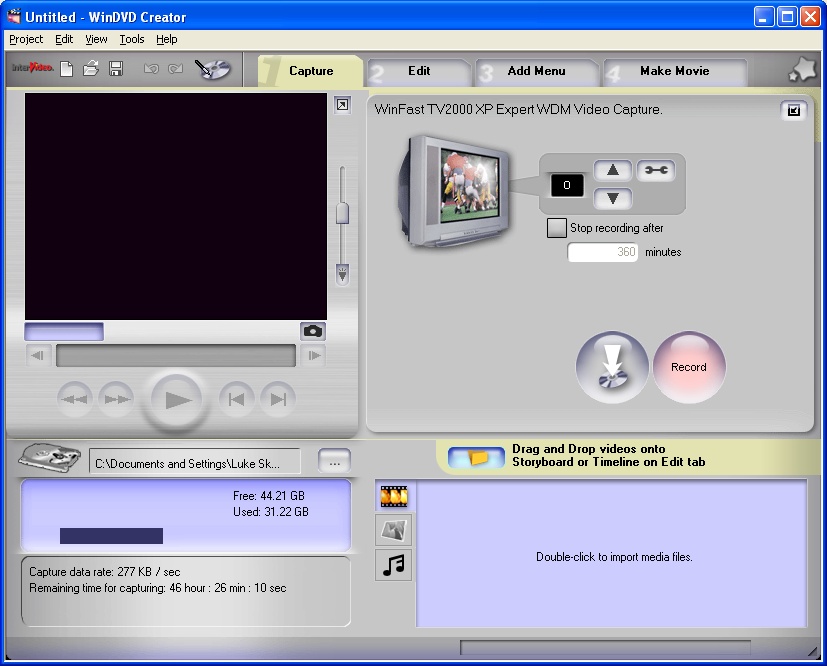
Task: Save the project with the floppy disk icon
Action: point(116,69)
